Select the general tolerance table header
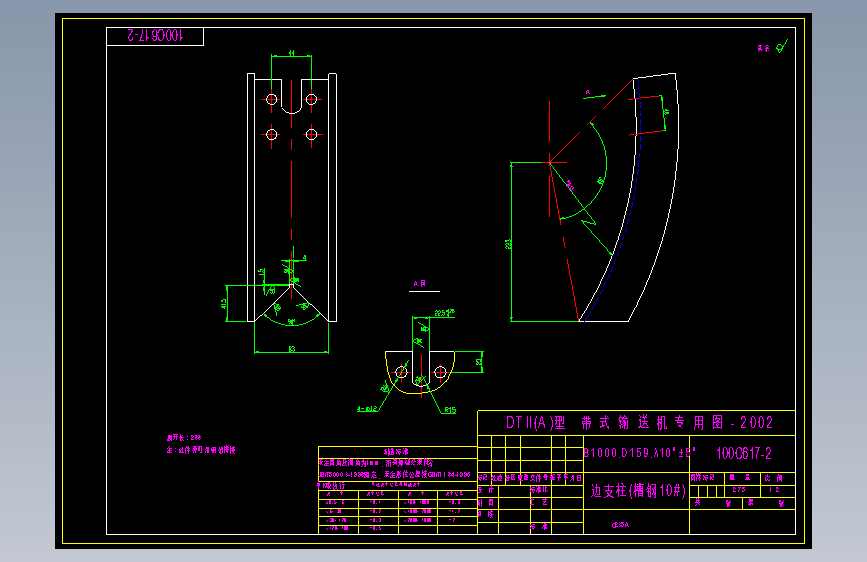 [396, 452]
